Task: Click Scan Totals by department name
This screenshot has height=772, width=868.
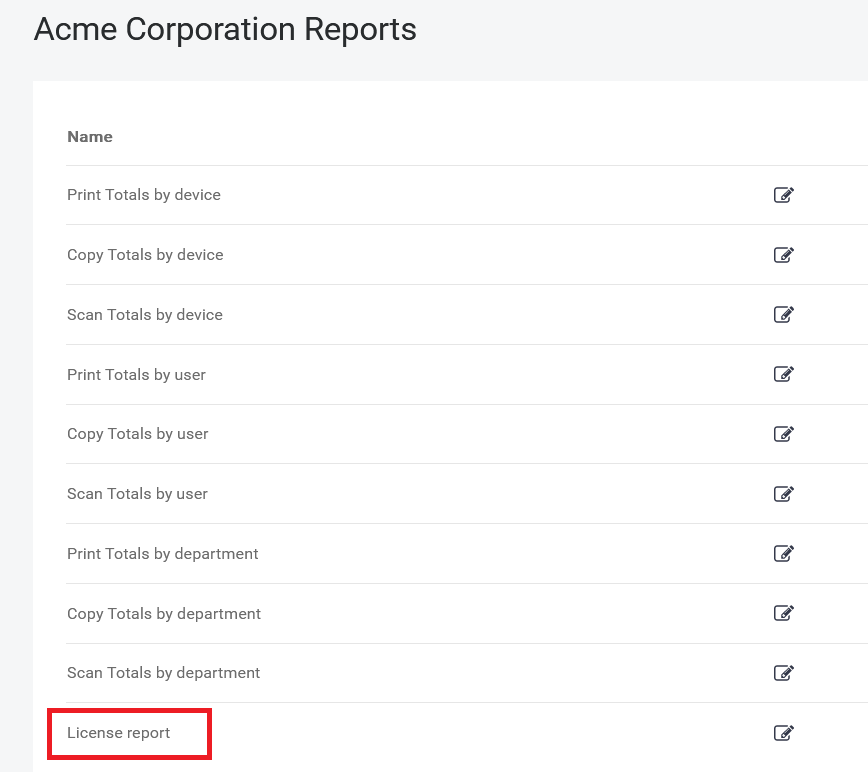Action: tap(164, 673)
